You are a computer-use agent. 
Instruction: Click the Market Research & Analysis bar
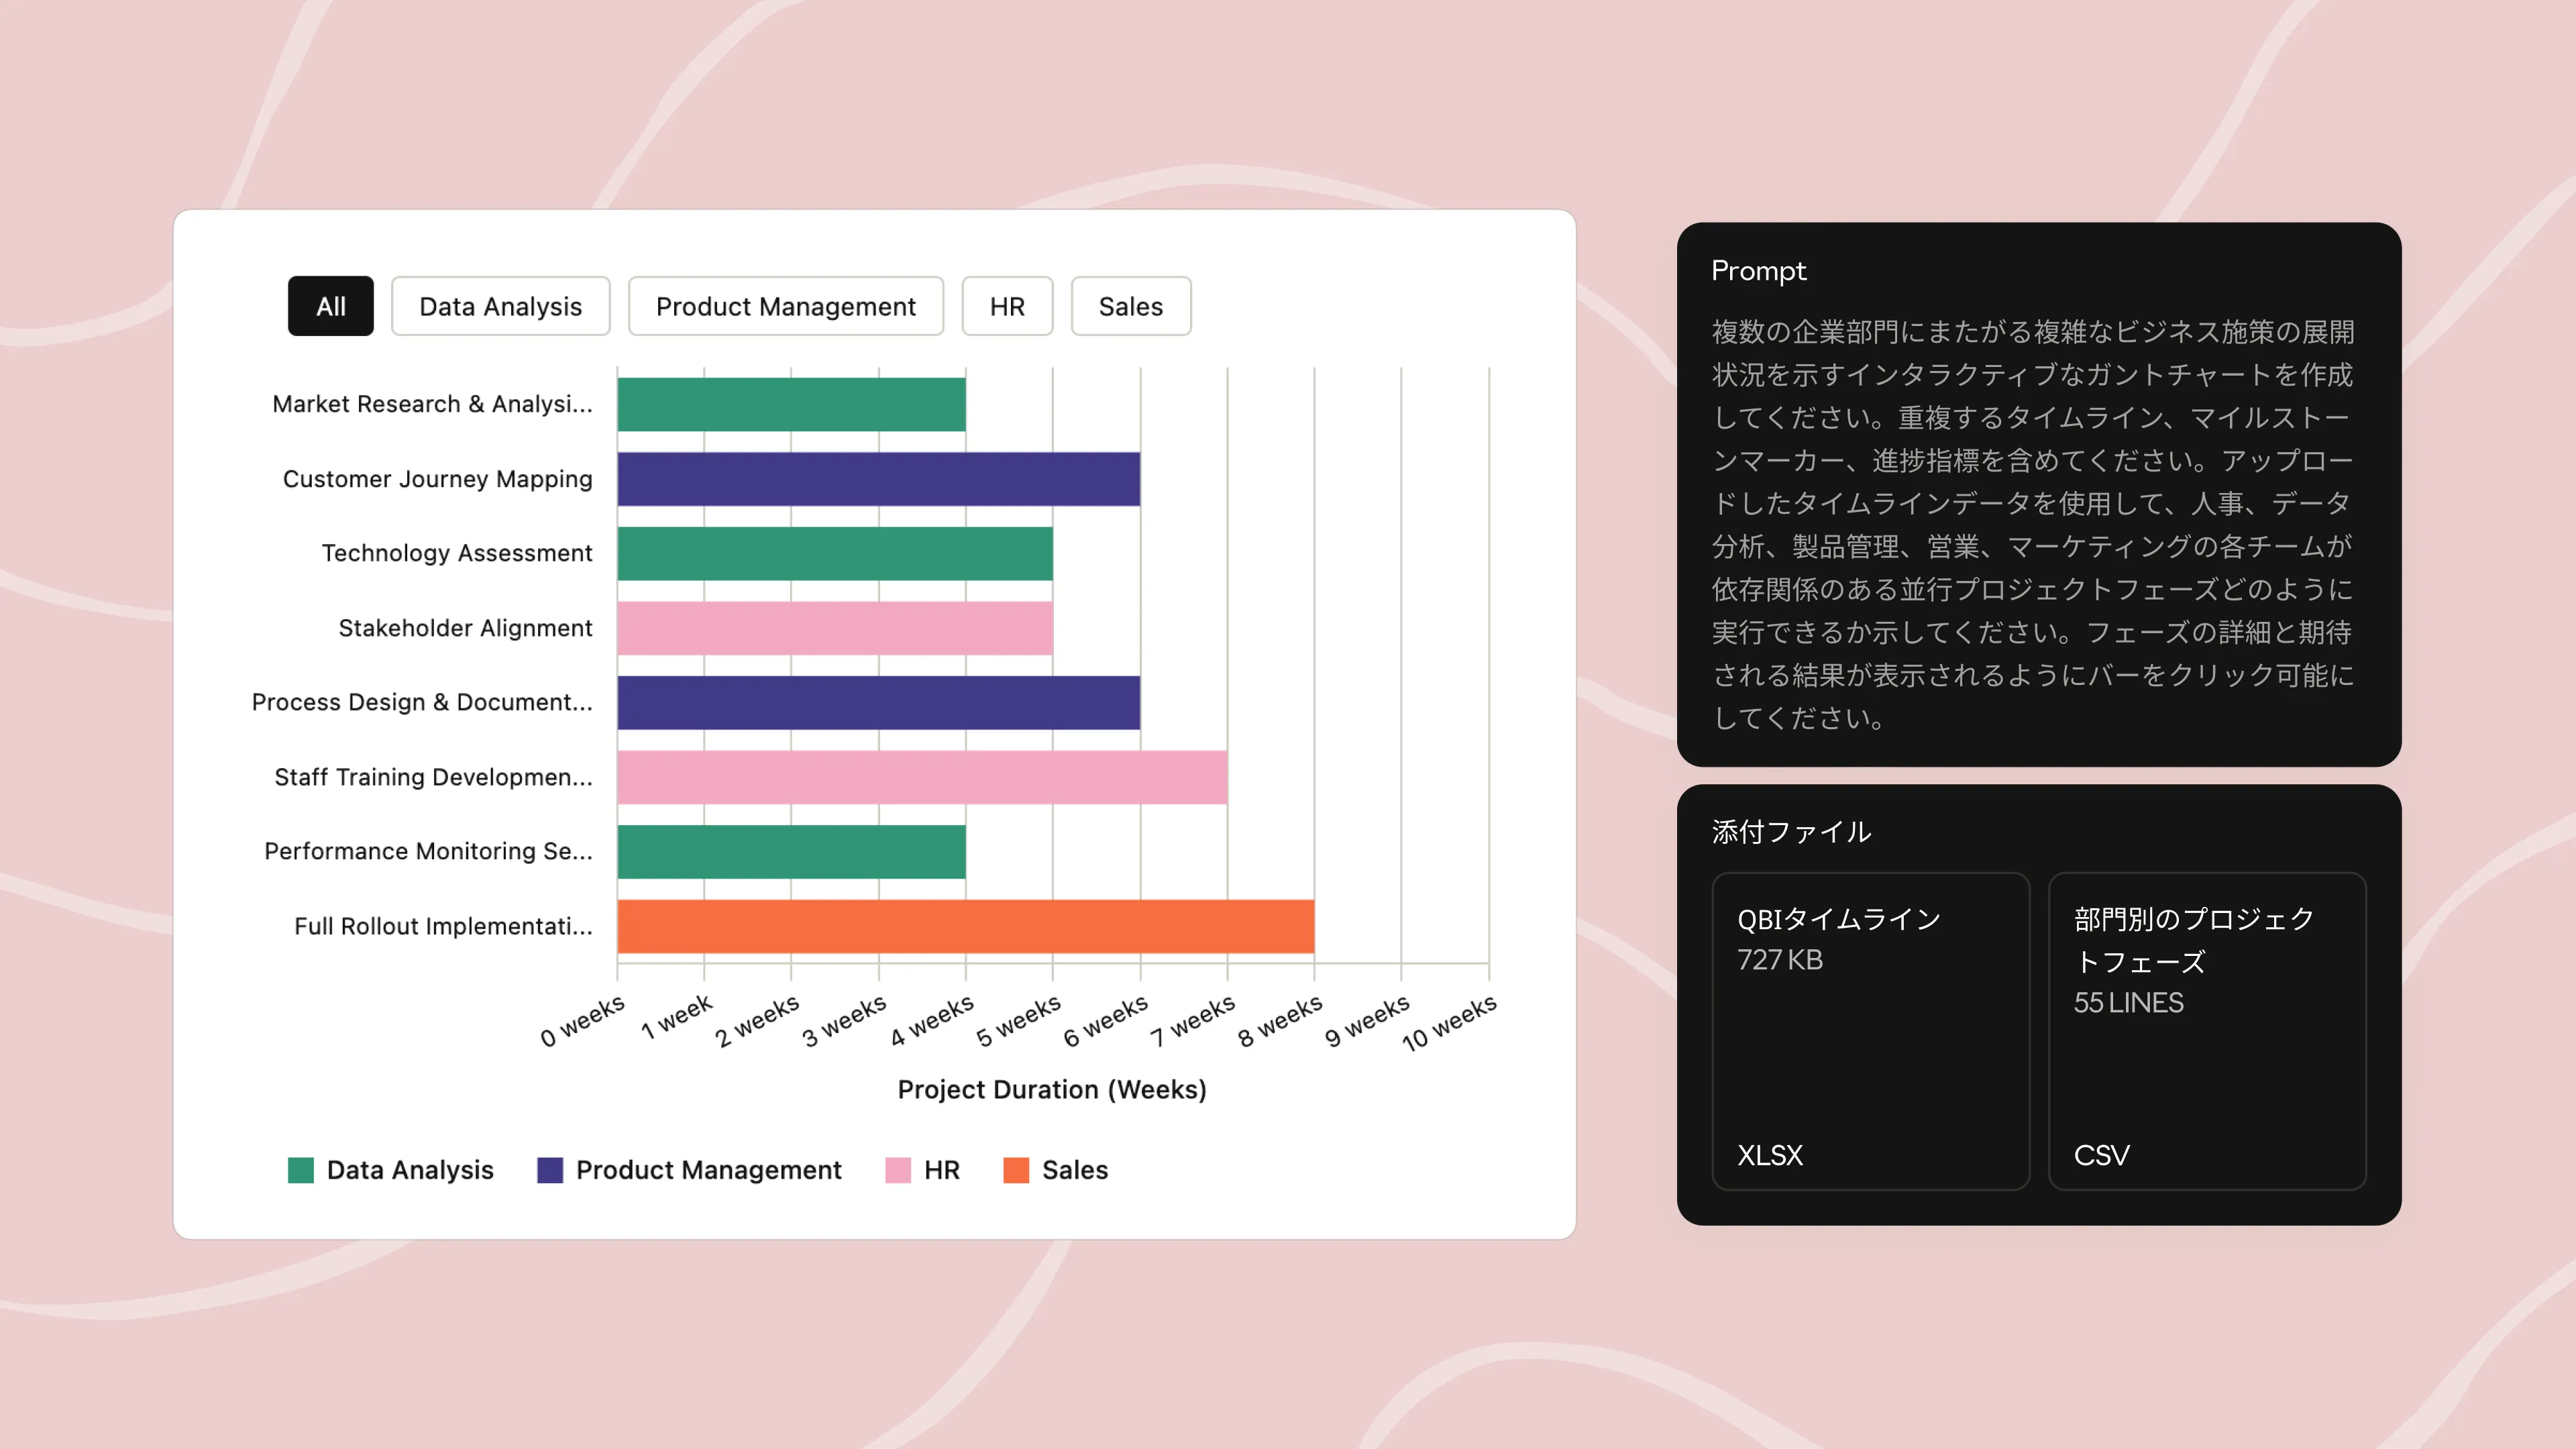click(x=791, y=404)
